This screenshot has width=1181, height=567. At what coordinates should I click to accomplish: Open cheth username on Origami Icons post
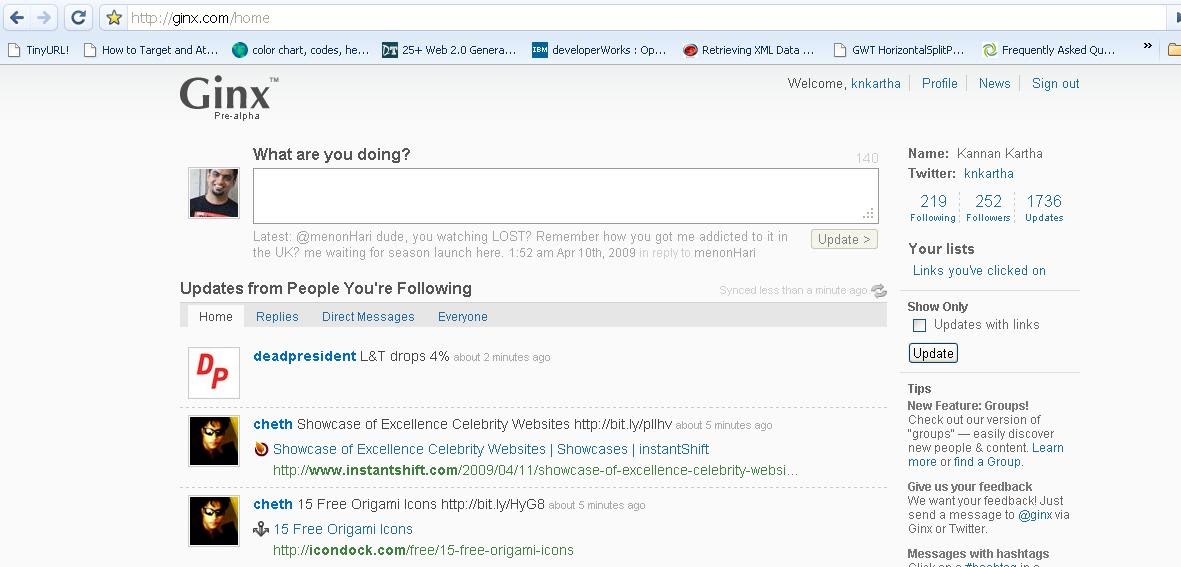pos(273,504)
